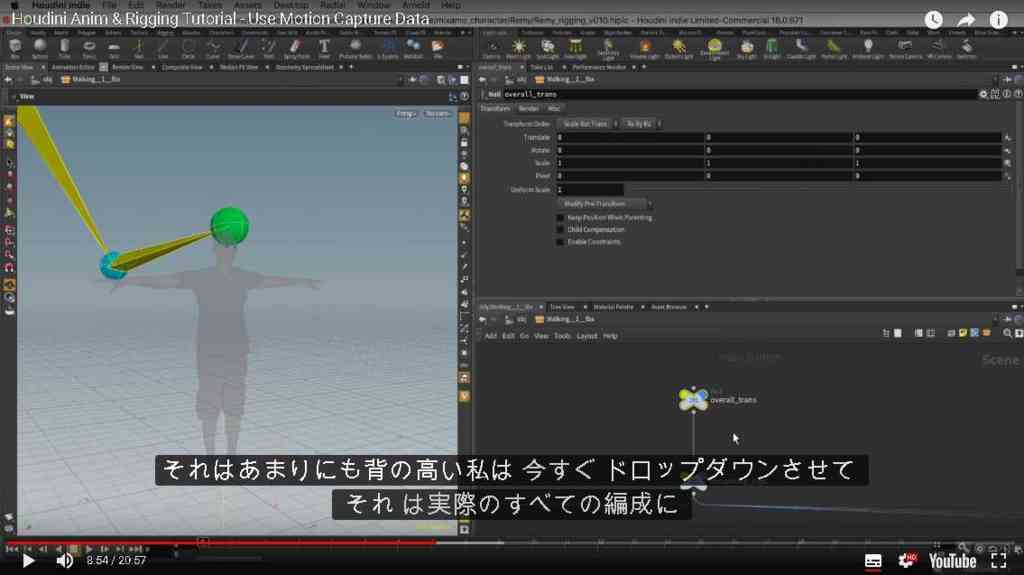Screen dimensions: 1024x575
Task: Switch to Transform parameter tab
Action: (x=495, y=108)
